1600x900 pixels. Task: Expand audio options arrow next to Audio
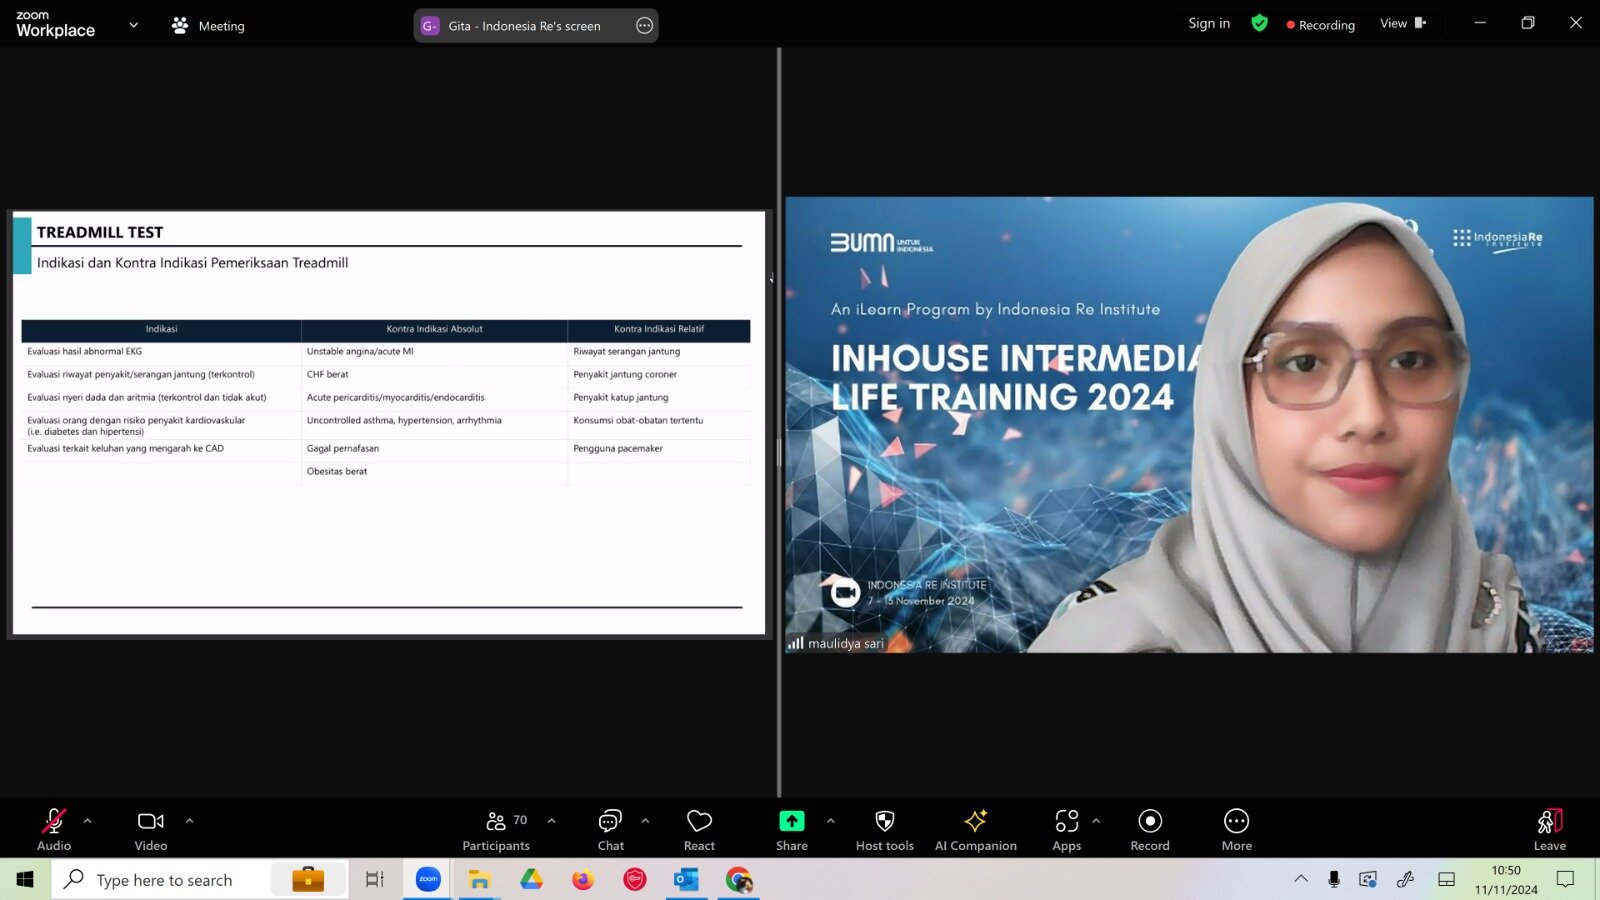coord(87,821)
